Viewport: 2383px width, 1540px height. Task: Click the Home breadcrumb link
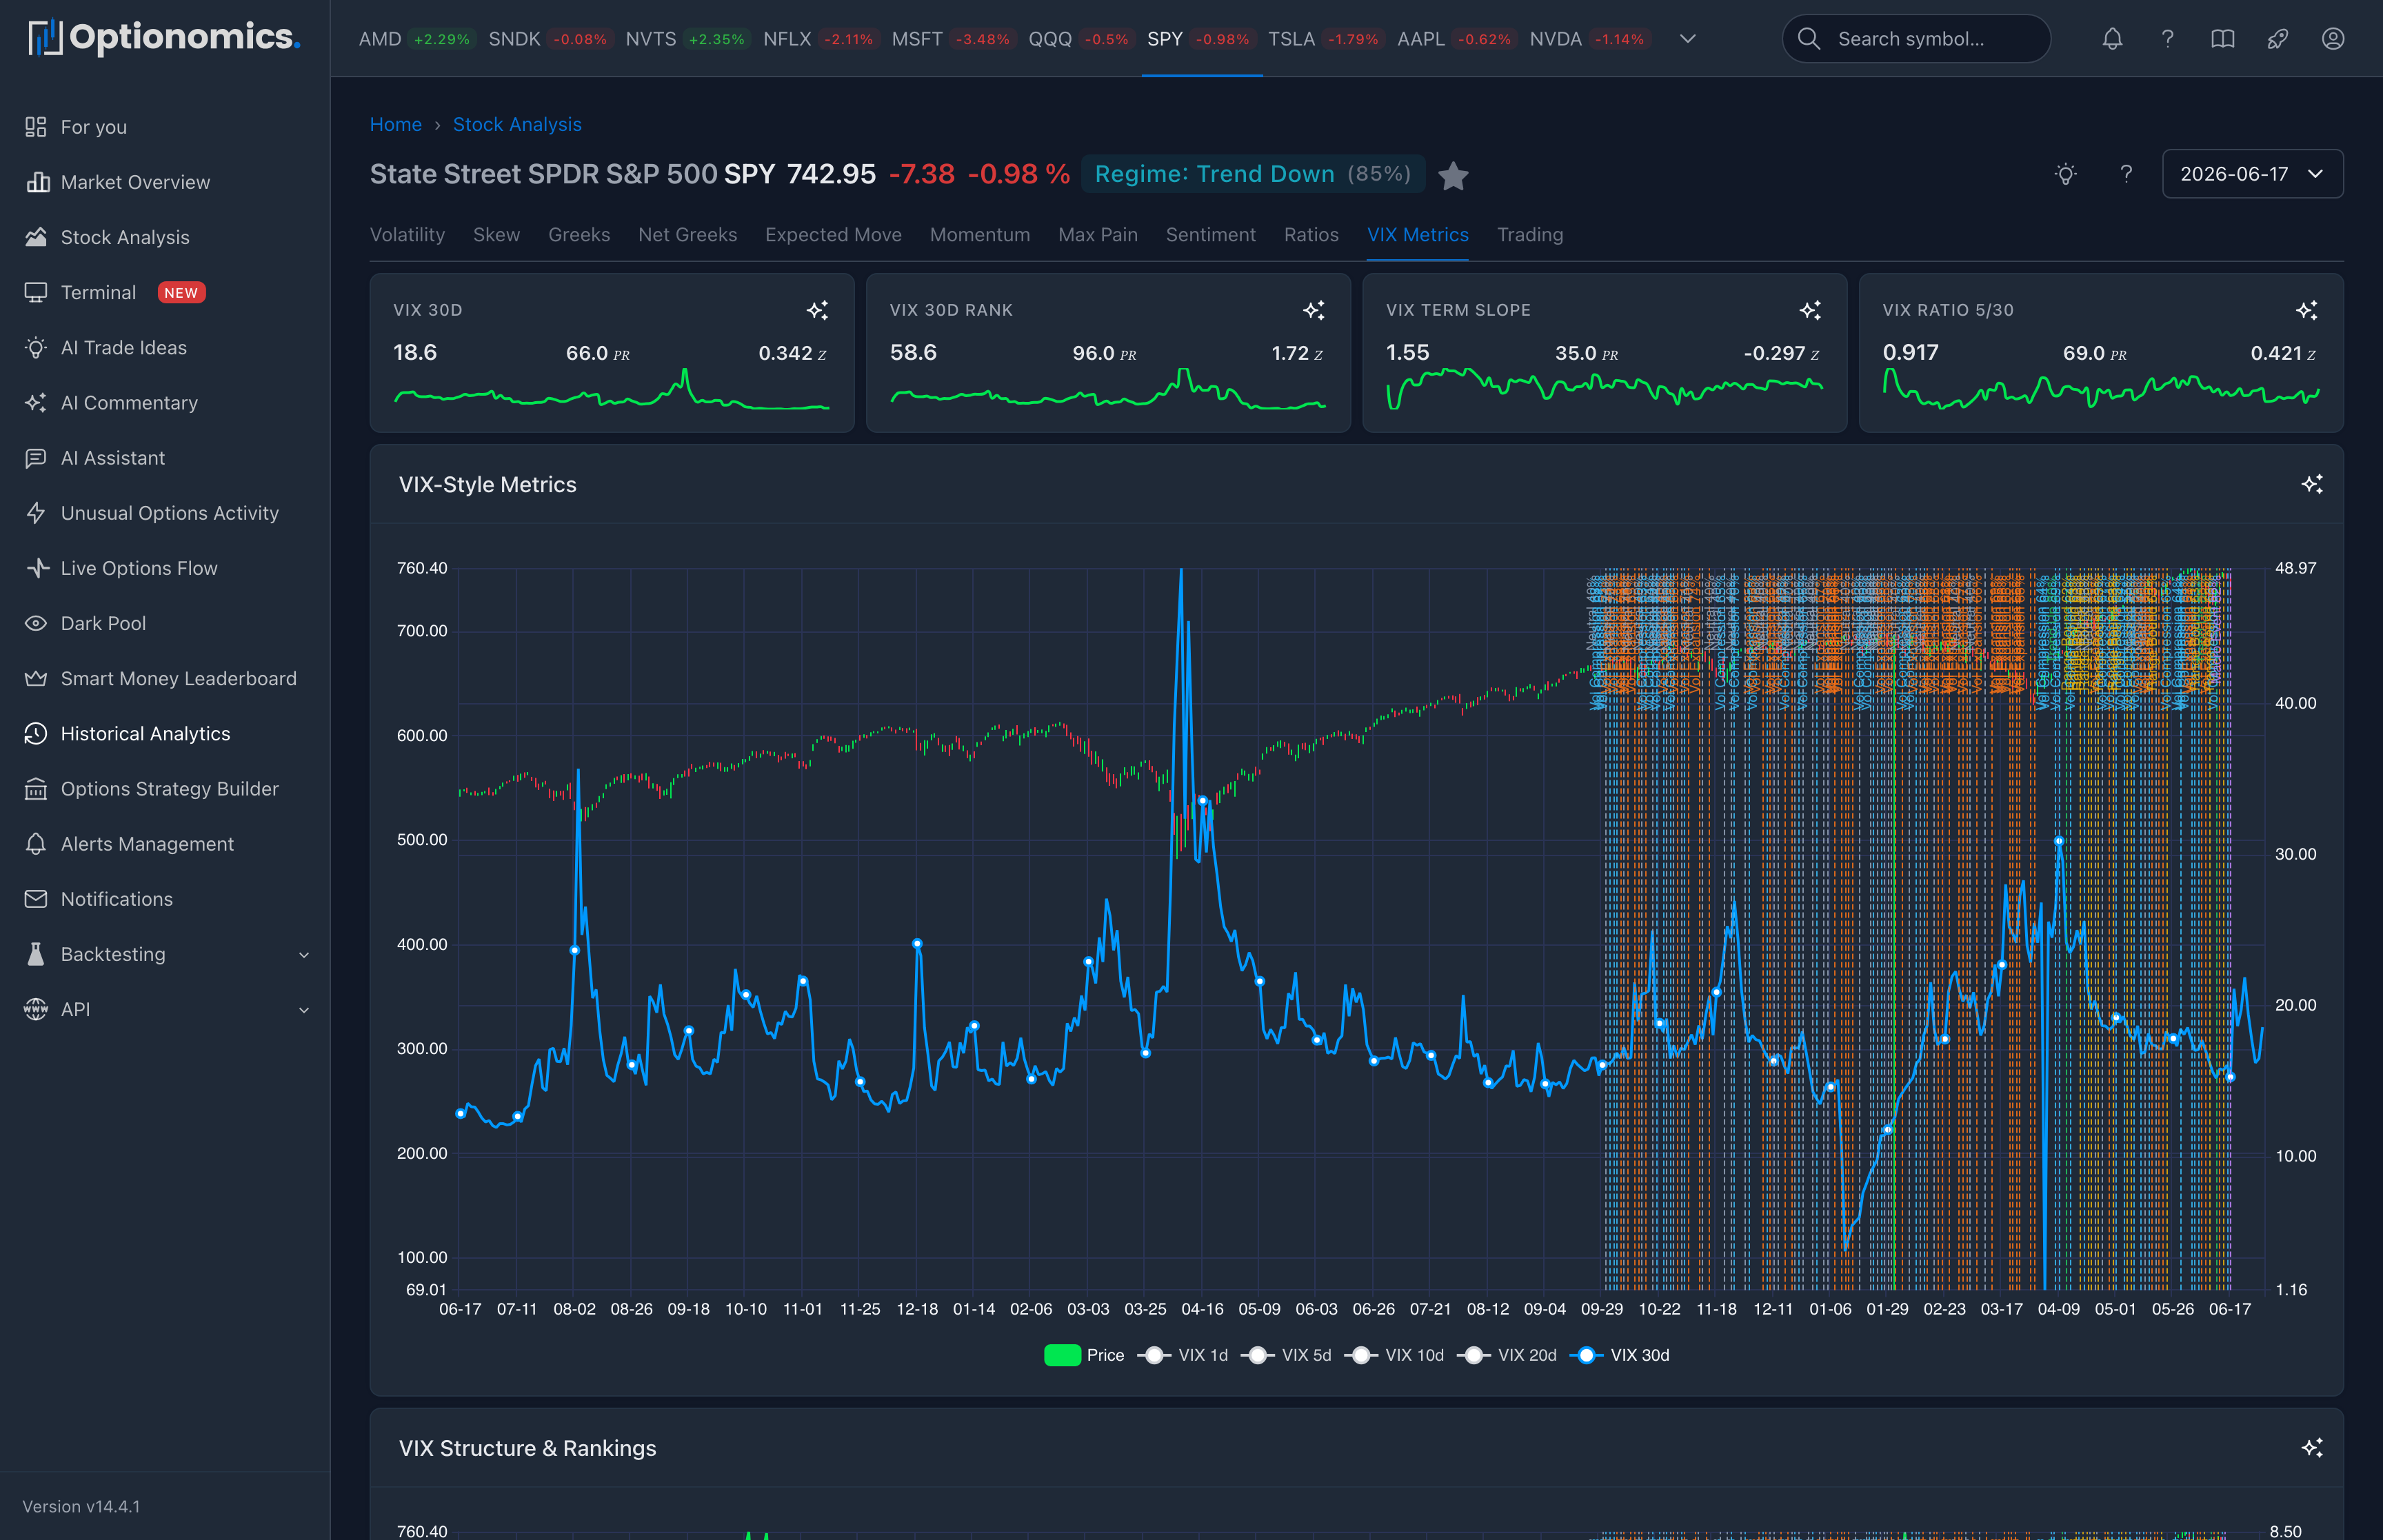pyautogui.click(x=396, y=124)
